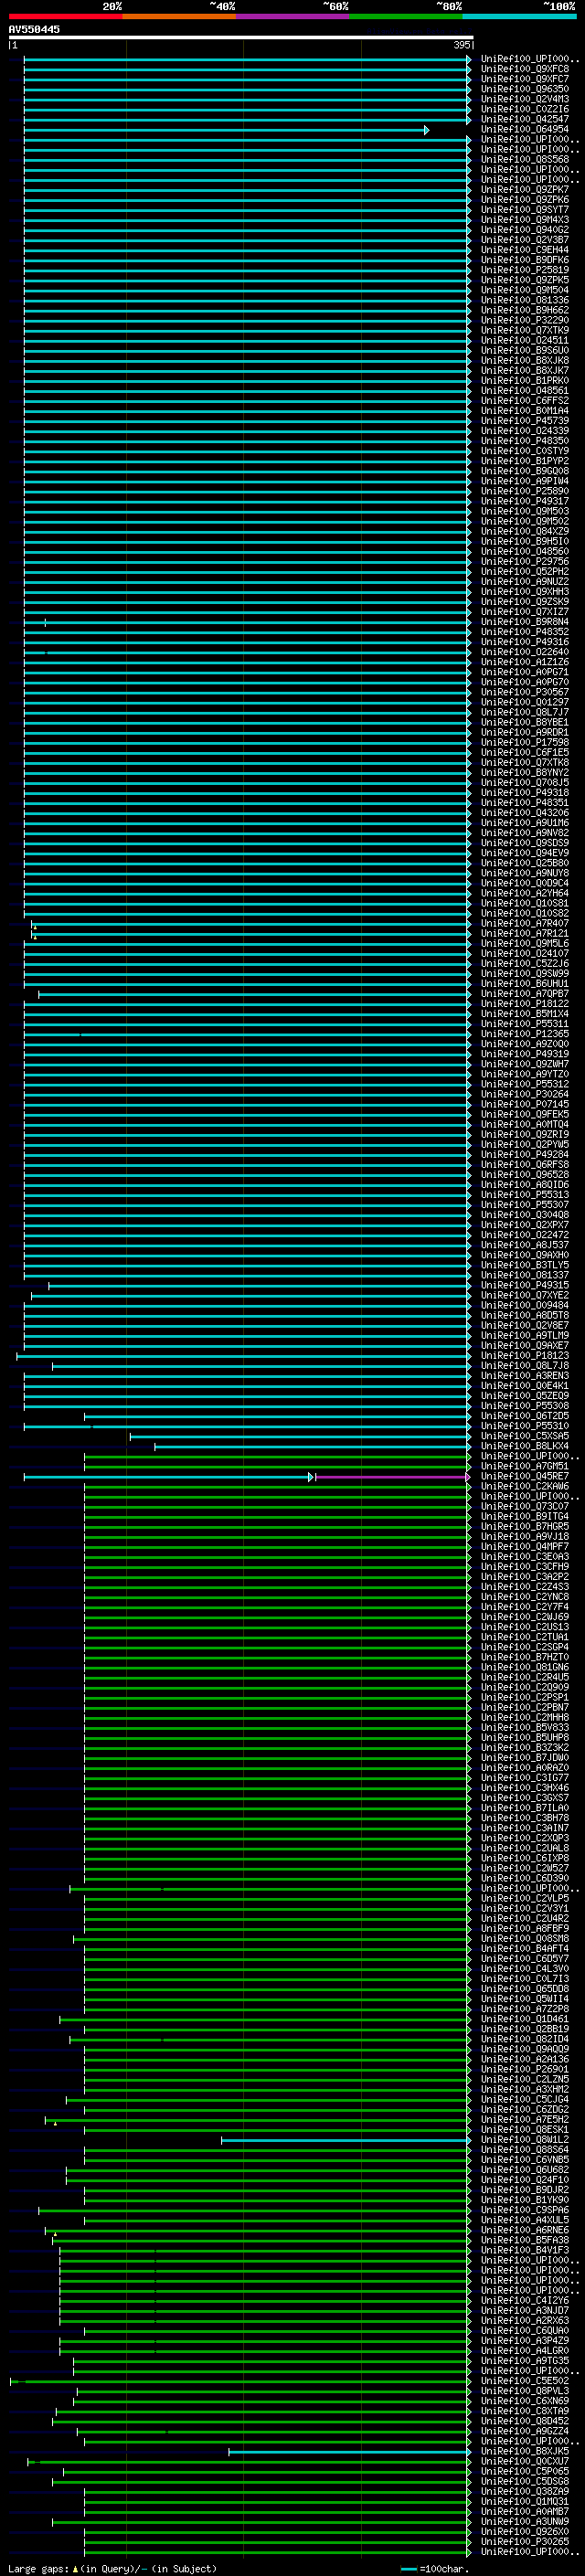The height and width of the screenshot is (2576, 585).
Task: Select the UniRef100_C6FFS2 label
Action: pos(525,400)
